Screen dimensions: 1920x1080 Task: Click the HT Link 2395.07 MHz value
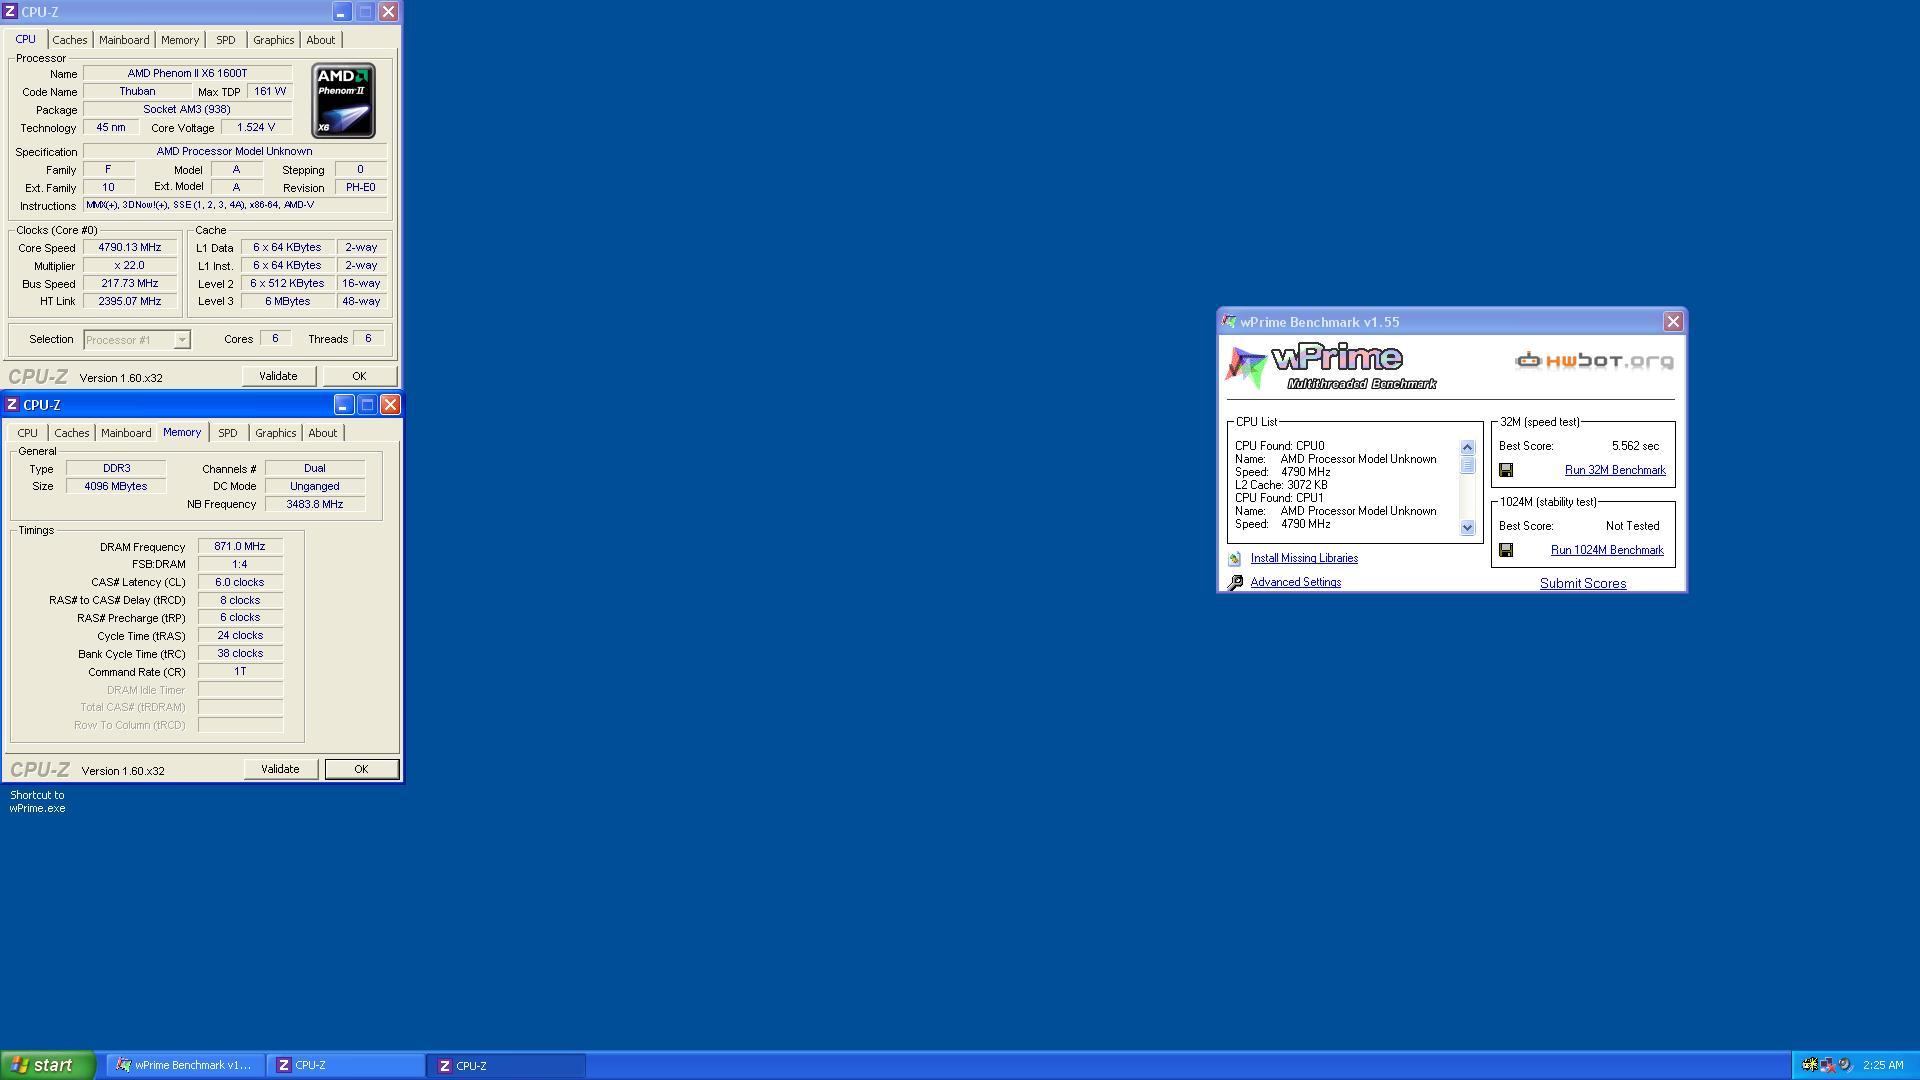pos(130,302)
